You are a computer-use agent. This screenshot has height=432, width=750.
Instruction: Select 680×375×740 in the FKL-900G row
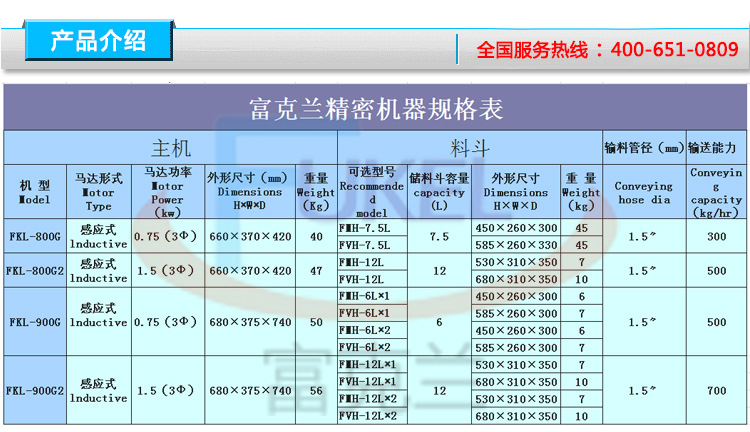[x=250, y=322]
